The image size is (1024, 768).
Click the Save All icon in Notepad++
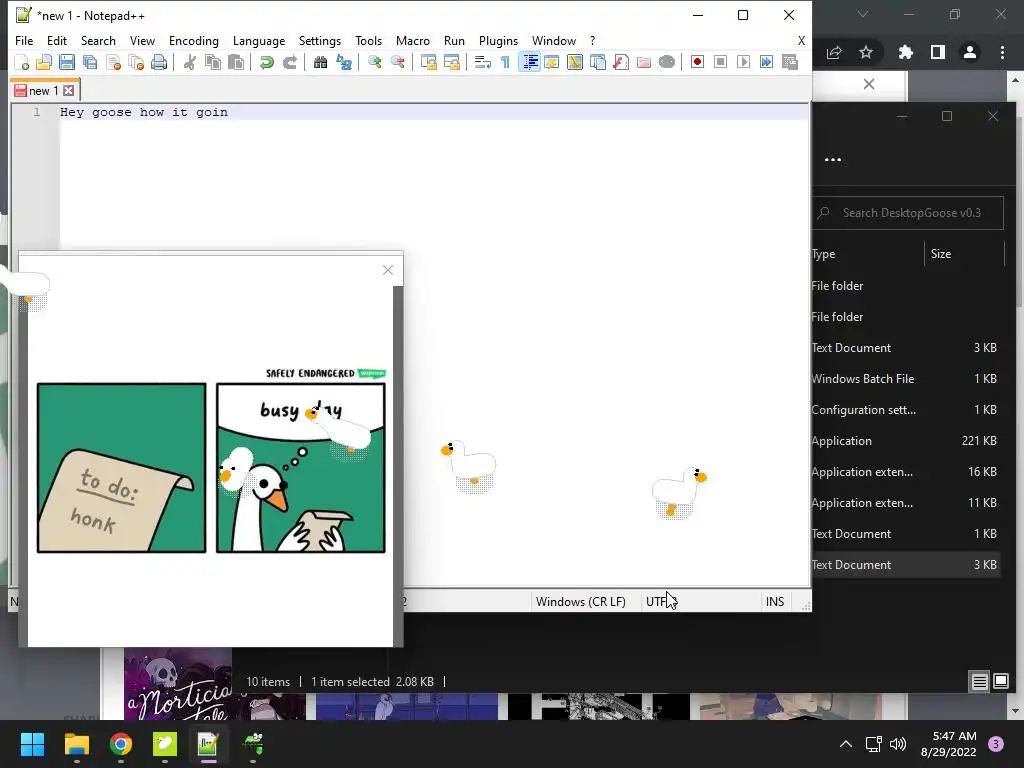90,62
